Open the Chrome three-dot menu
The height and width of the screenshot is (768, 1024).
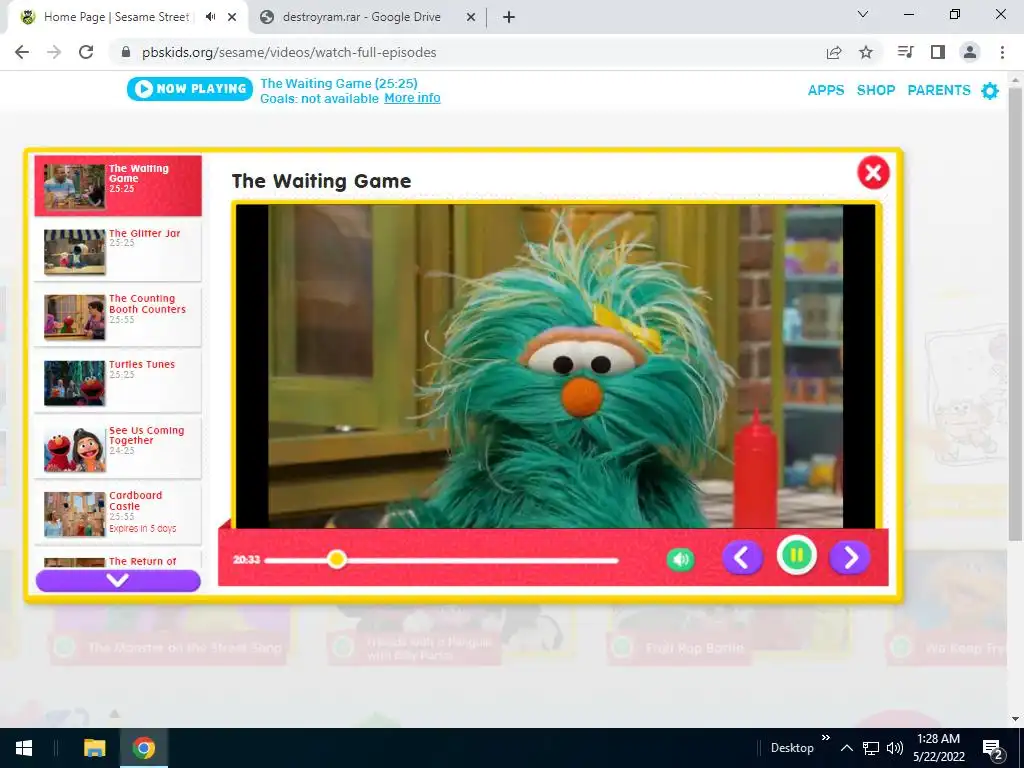pos(1002,52)
